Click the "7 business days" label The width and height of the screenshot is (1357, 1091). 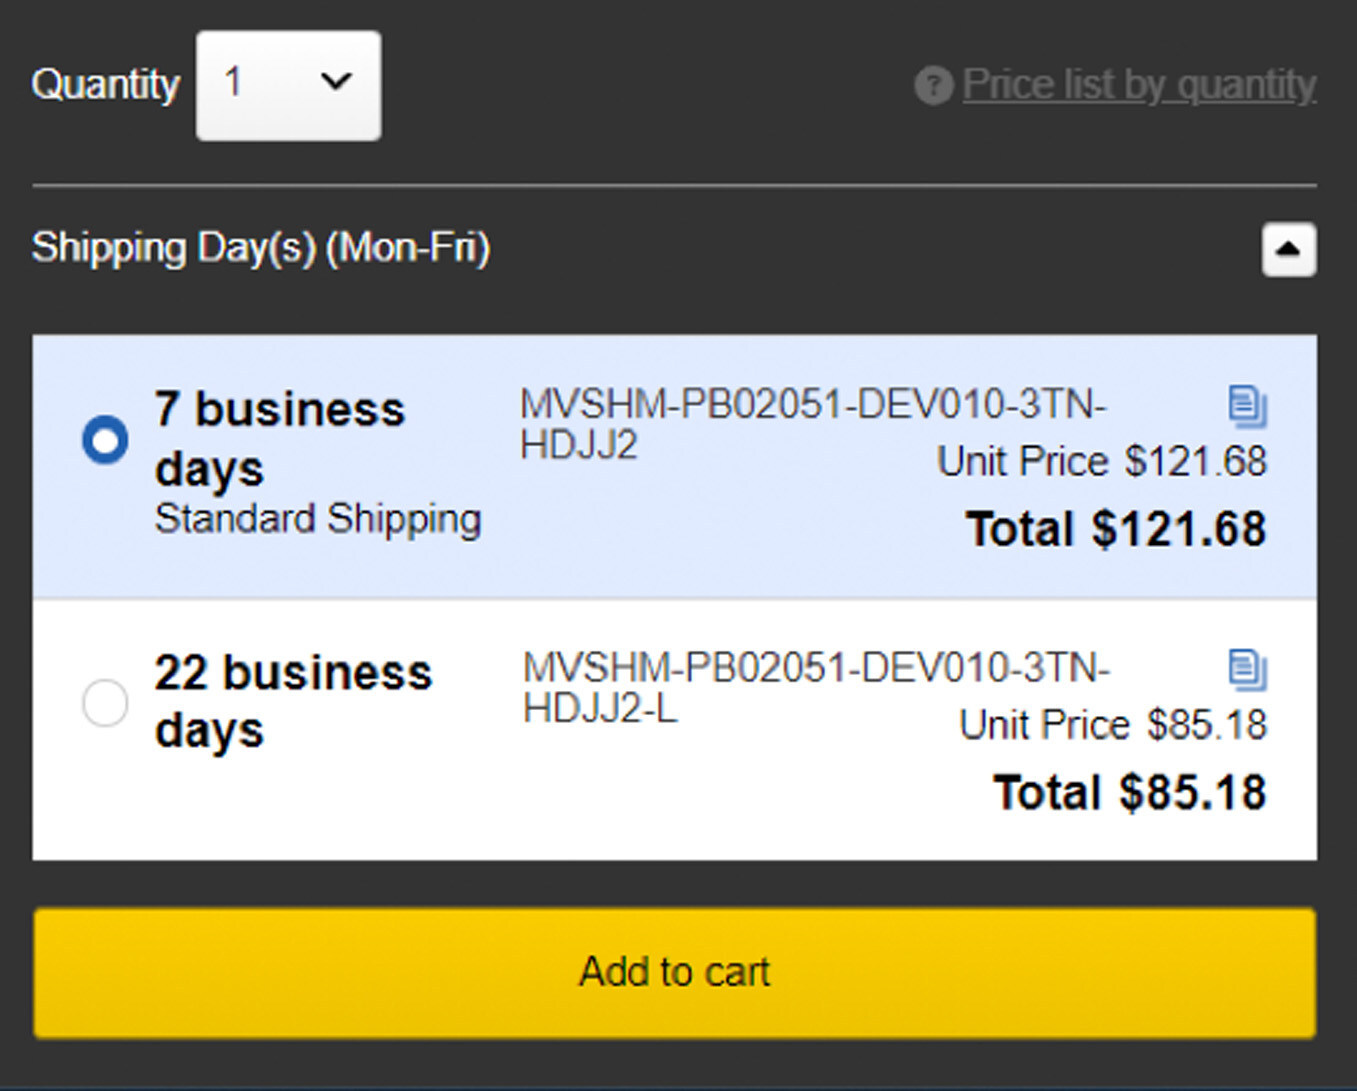[x=279, y=439]
